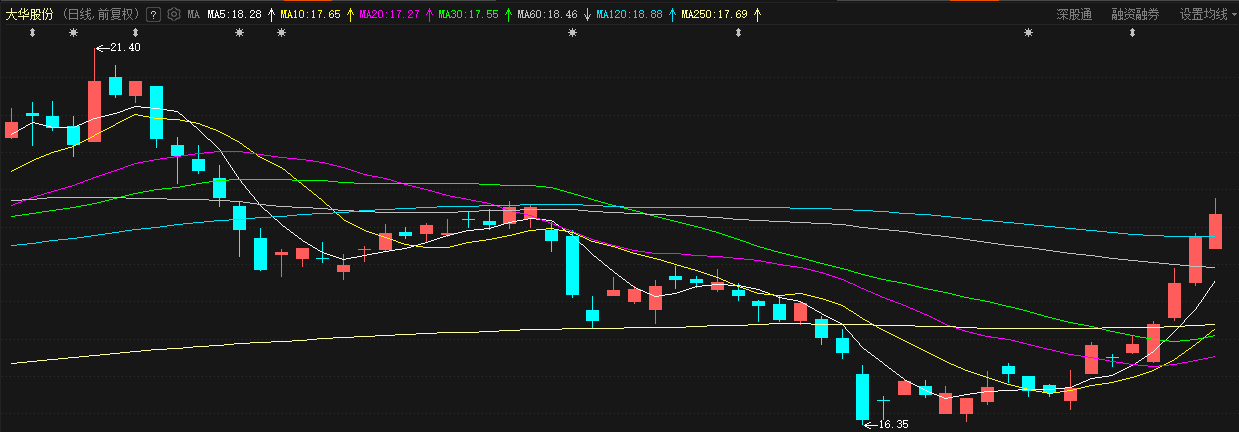Click the double-arrow marker above 21.40 label
Screen dimensions: 1239x432
(x=135, y=34)
